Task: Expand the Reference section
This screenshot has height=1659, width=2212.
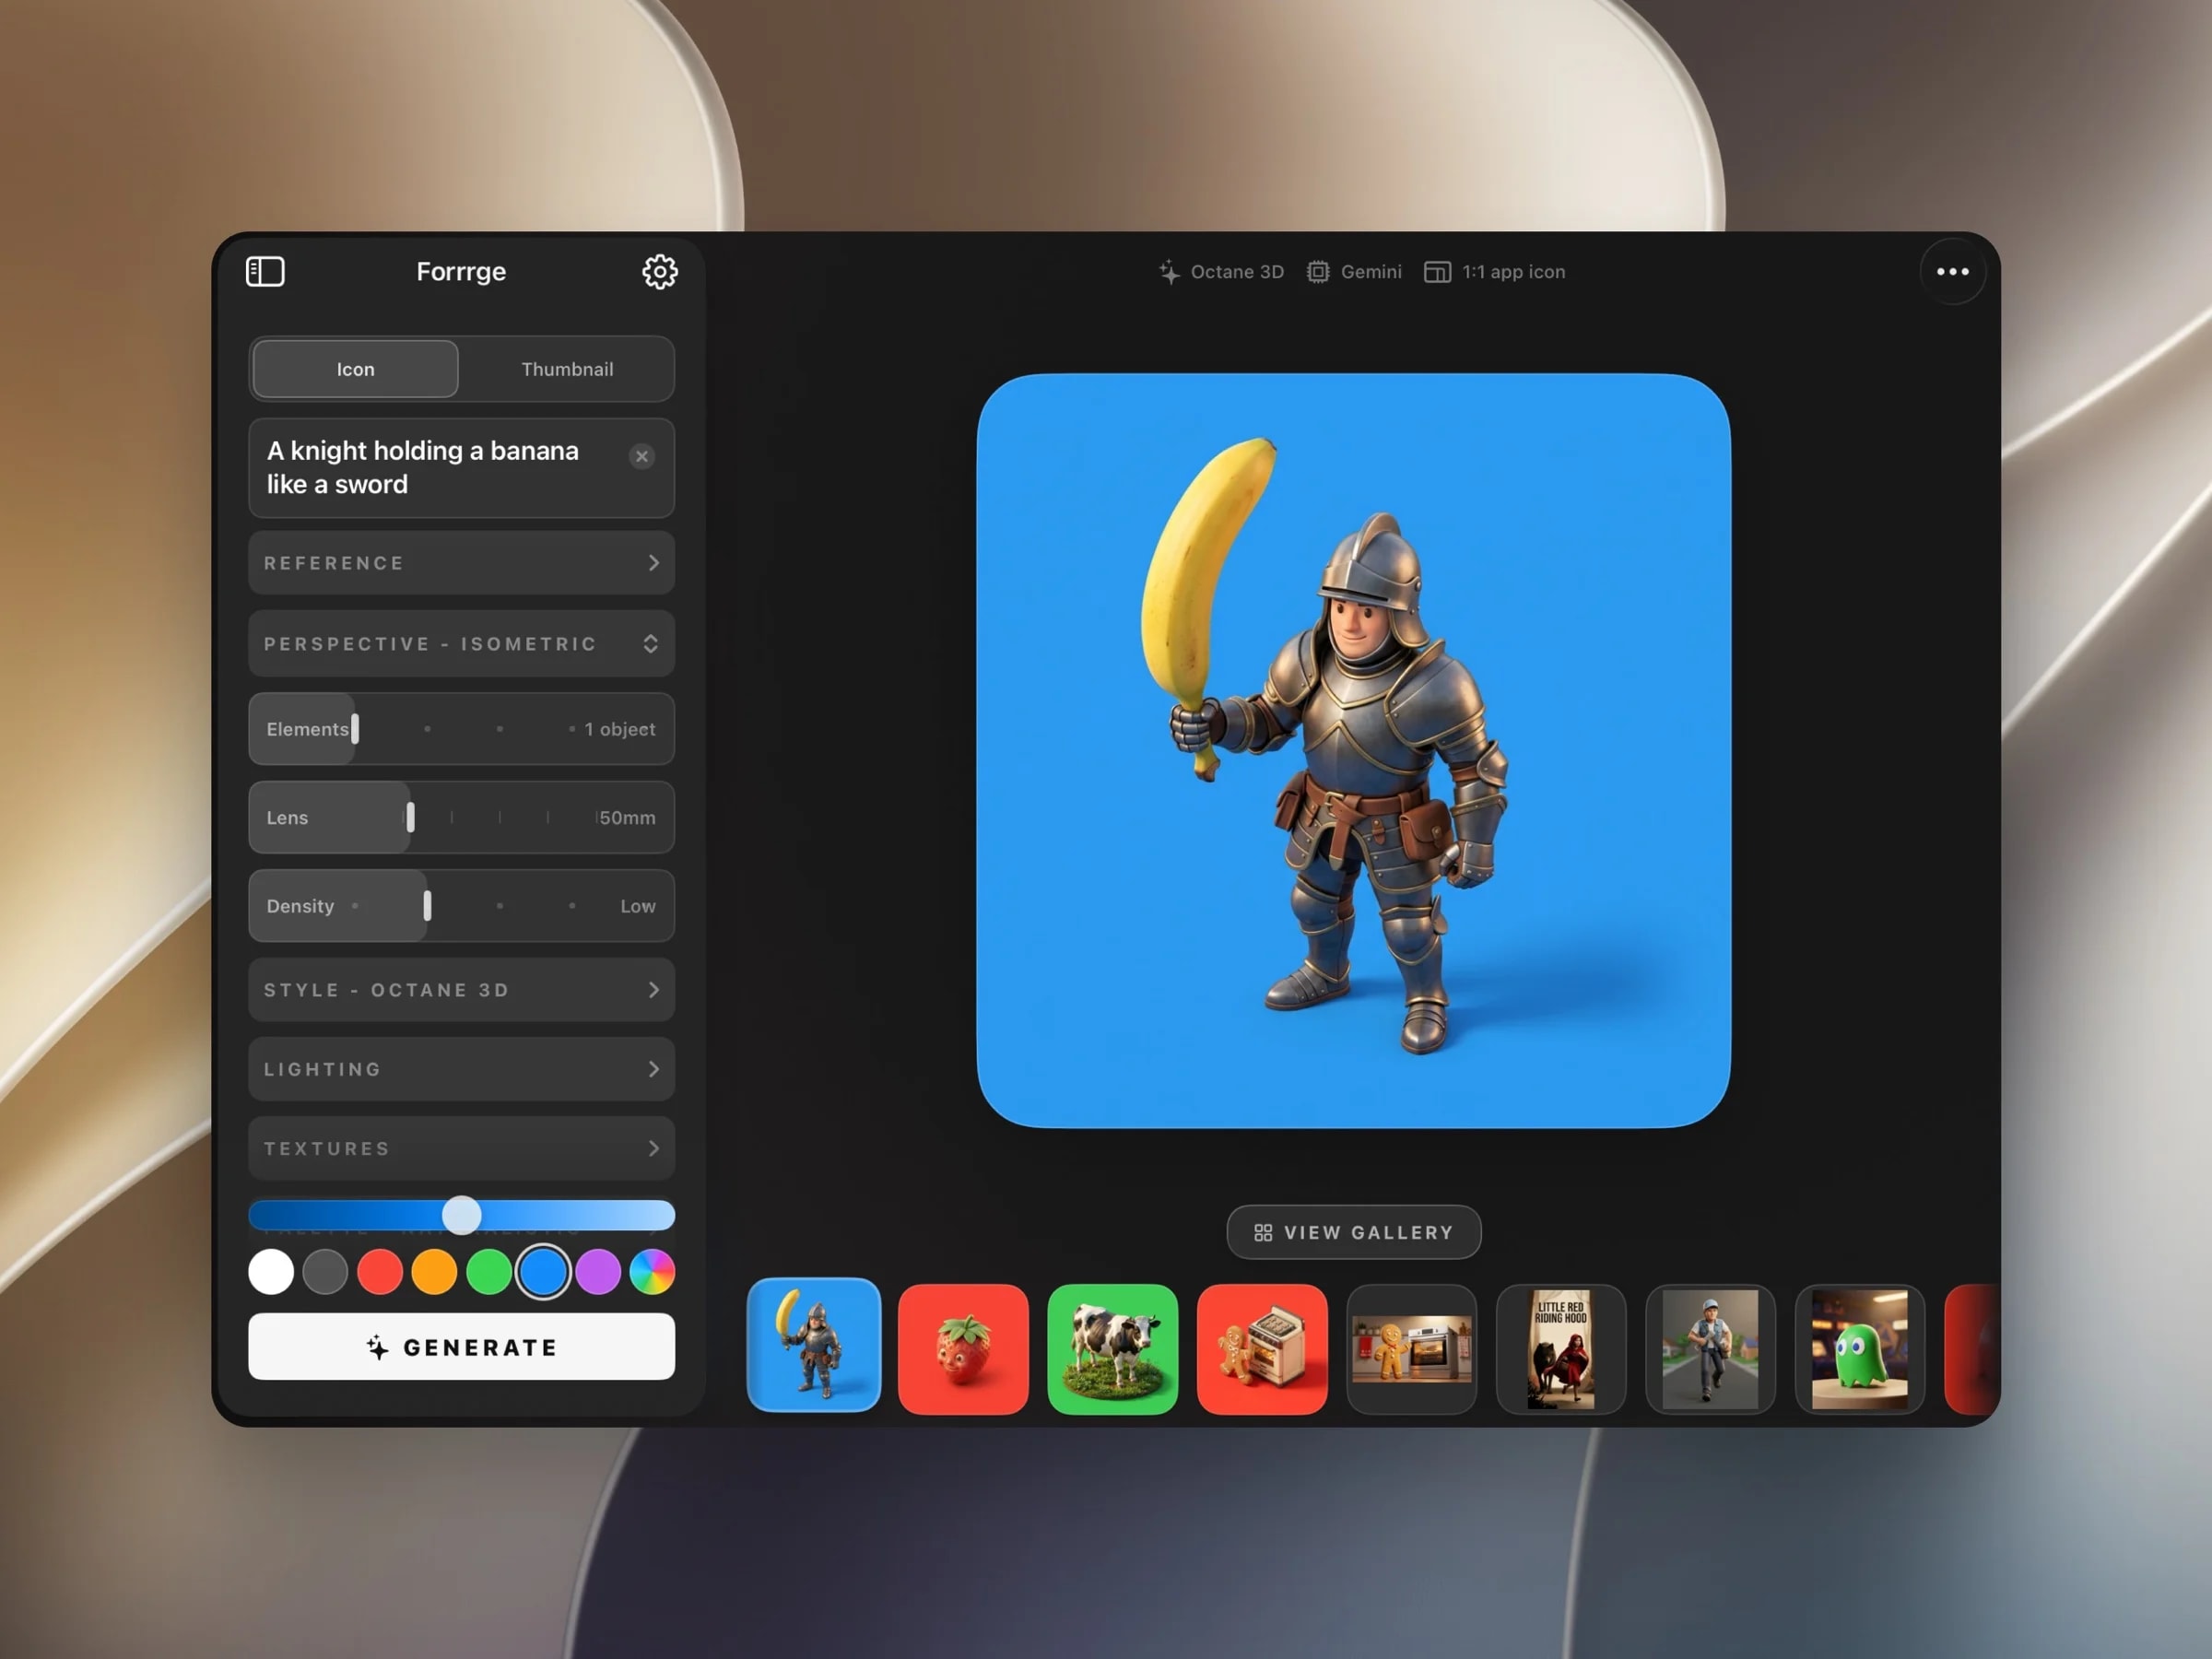Action: coord(461,563)
